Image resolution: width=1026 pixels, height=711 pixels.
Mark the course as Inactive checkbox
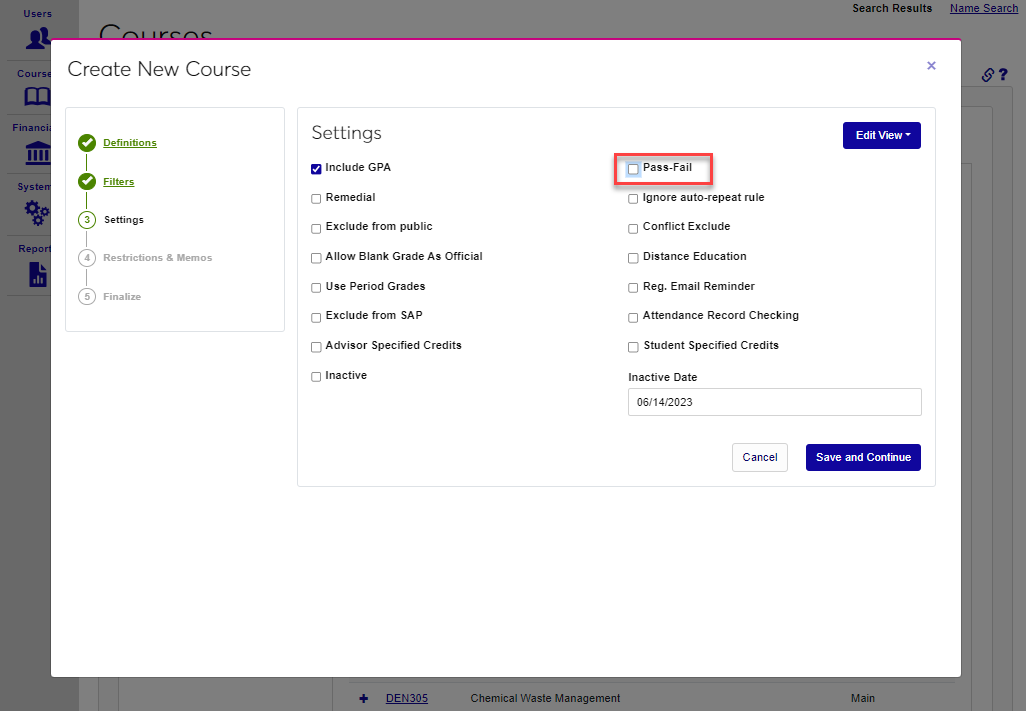[x=316, y=377]
